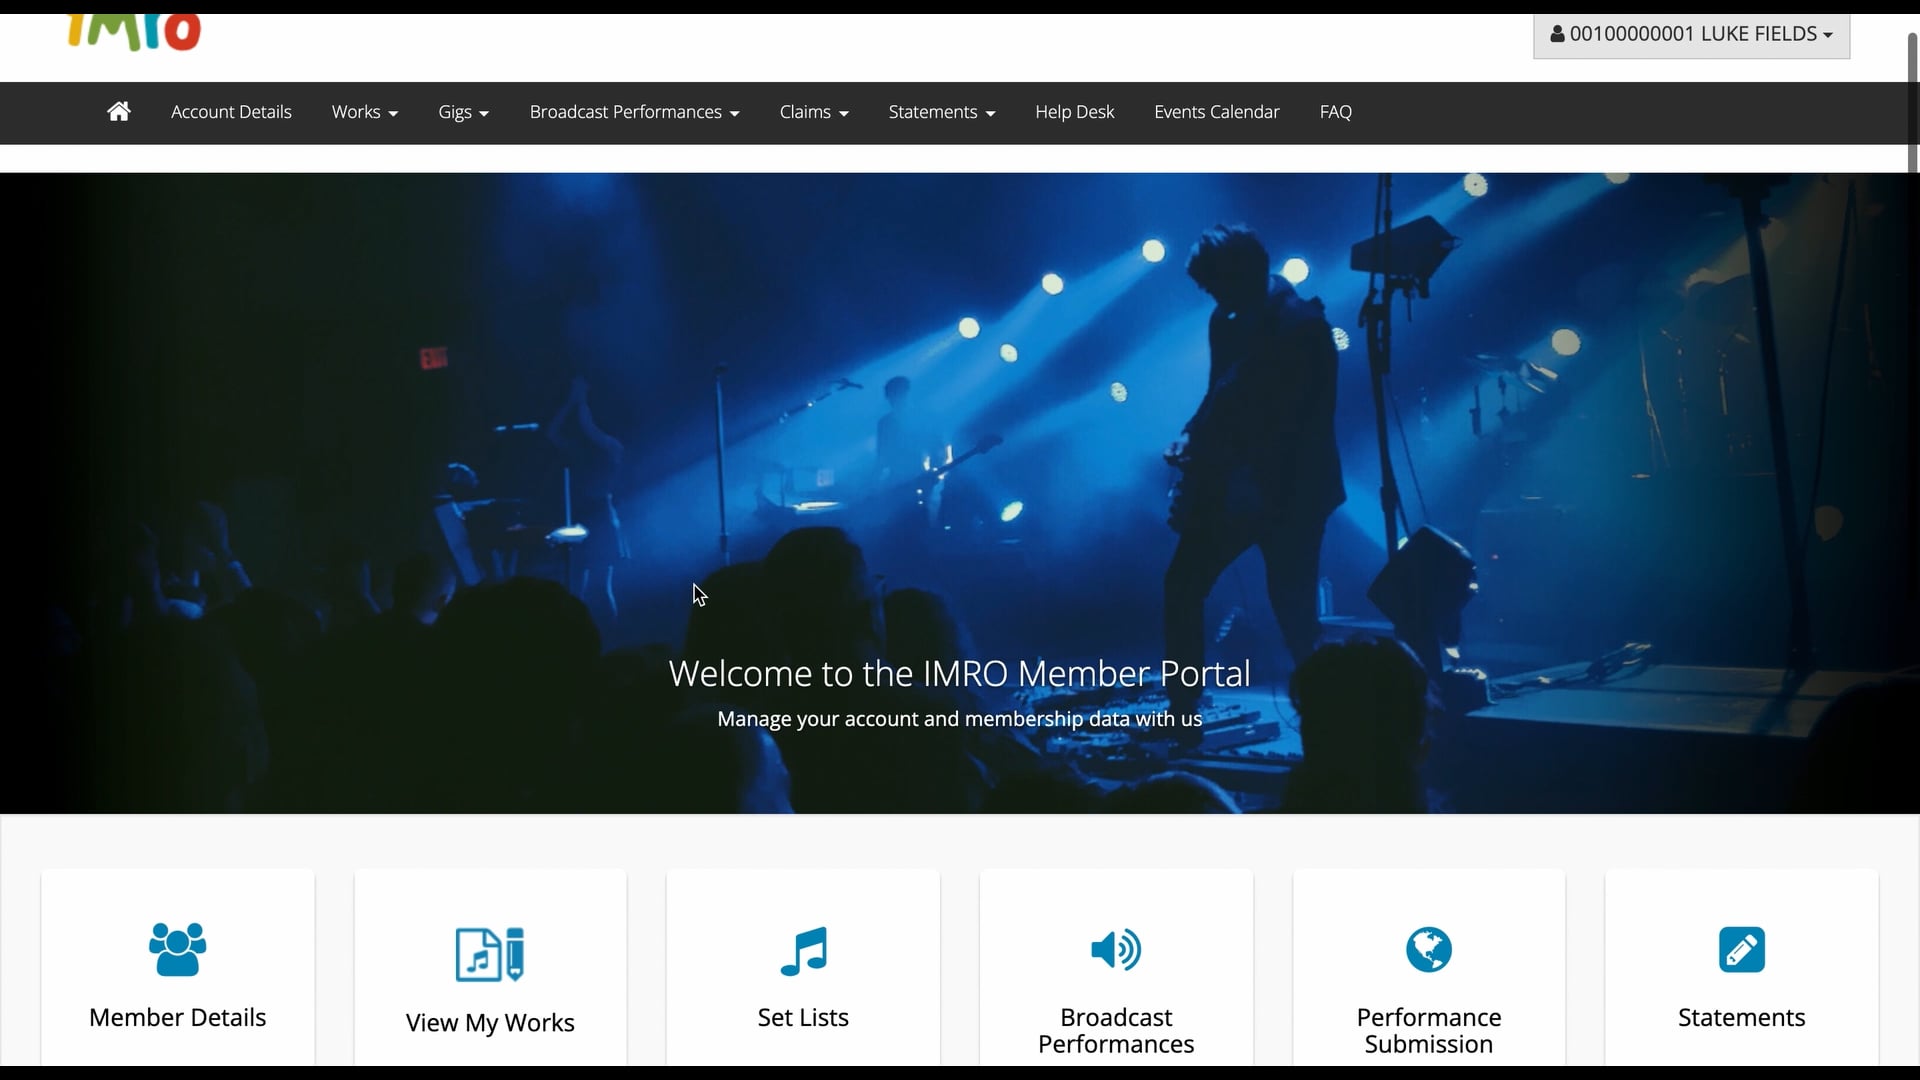Viewport: 1920px width, 1080px height.
Task: Expand the Works menu
Action: (365, 112)
